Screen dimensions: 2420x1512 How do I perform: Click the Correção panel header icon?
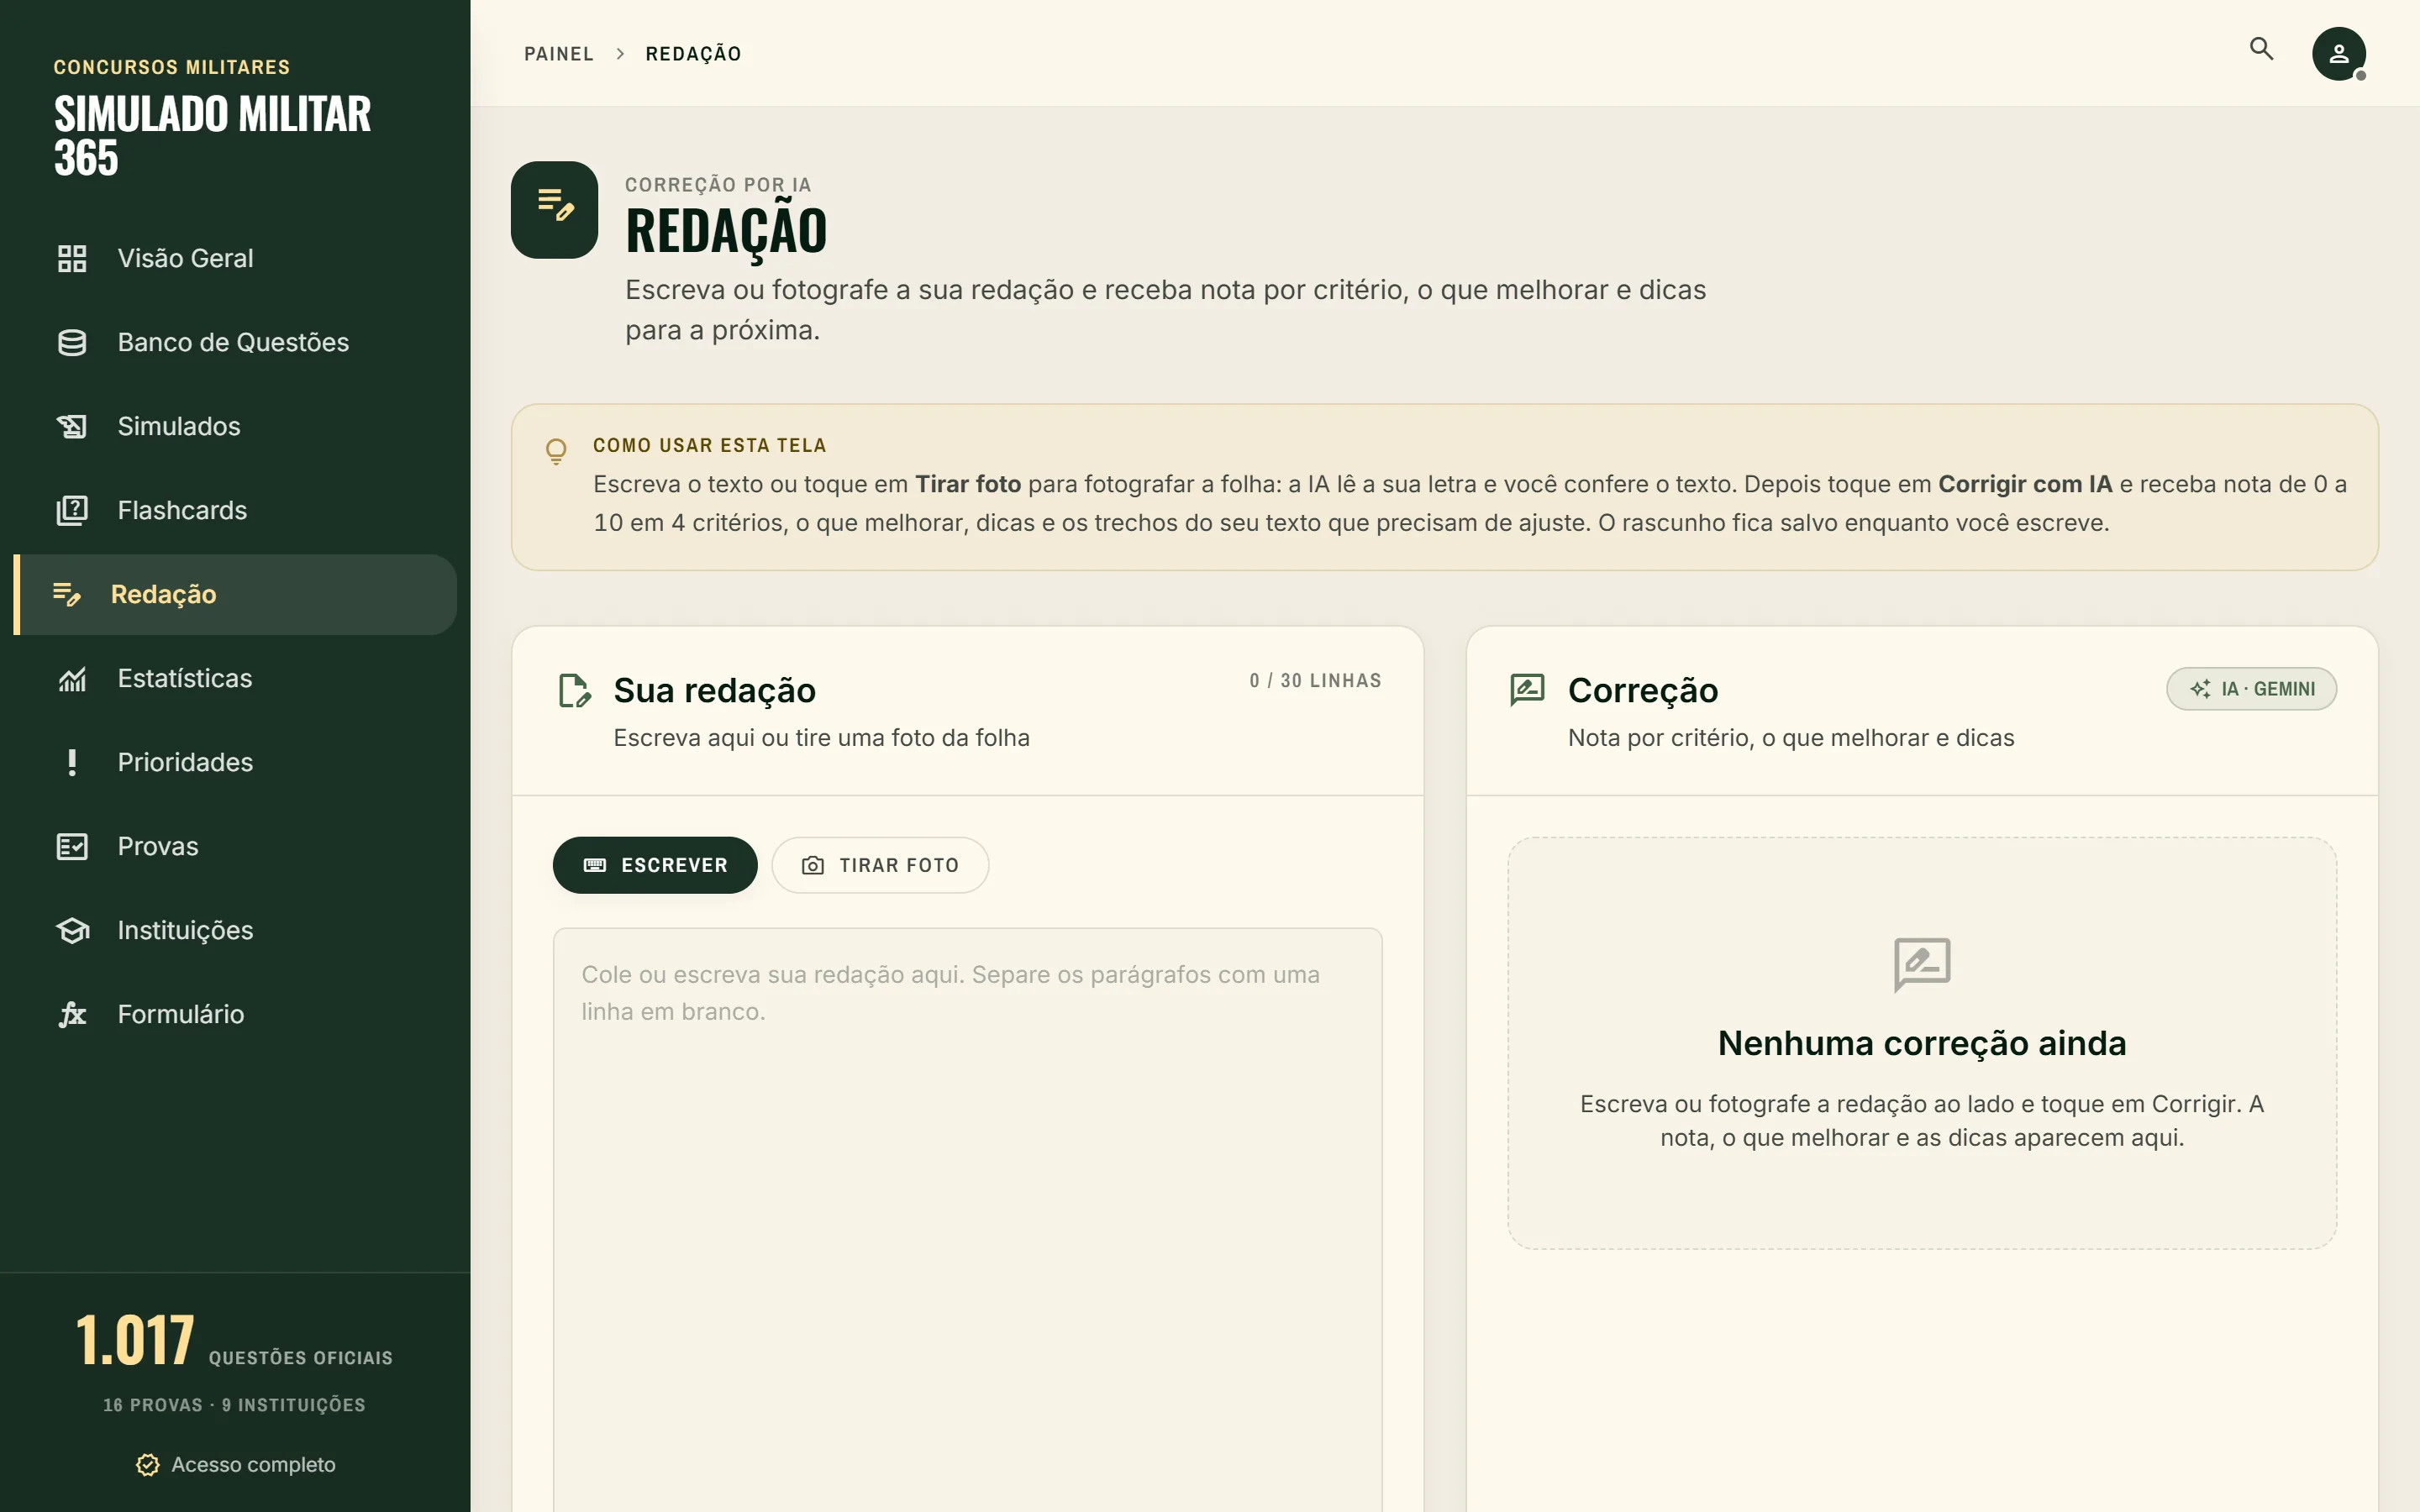point(1527,690)
